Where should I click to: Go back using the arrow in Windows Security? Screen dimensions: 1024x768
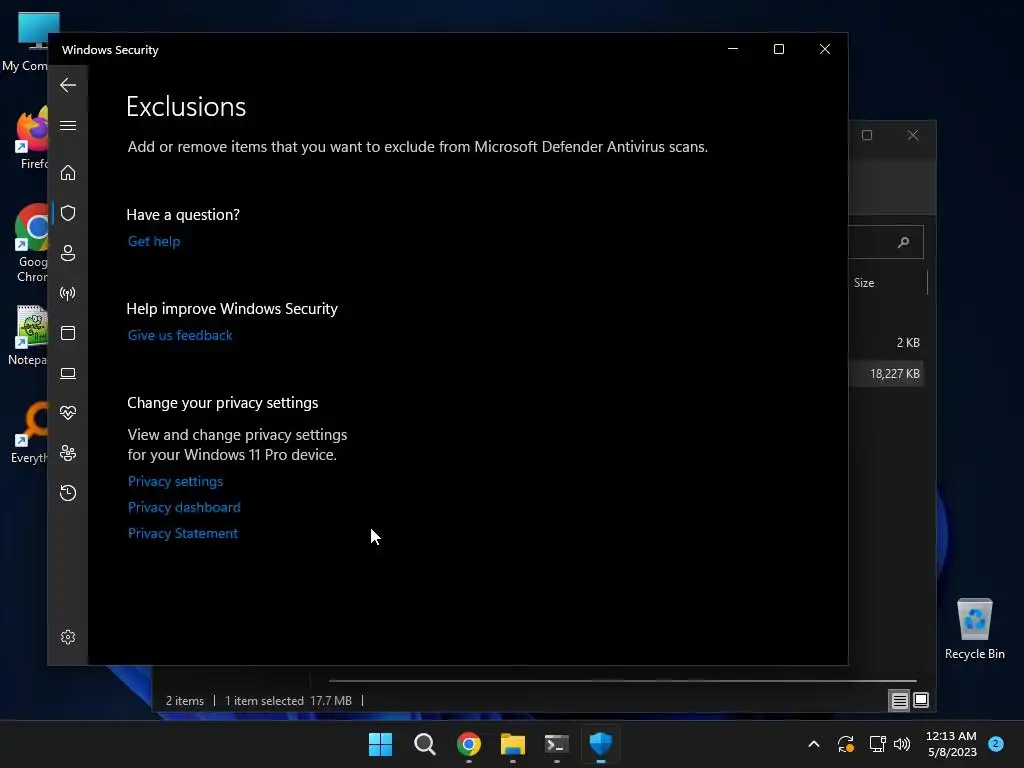pos(68,85)
